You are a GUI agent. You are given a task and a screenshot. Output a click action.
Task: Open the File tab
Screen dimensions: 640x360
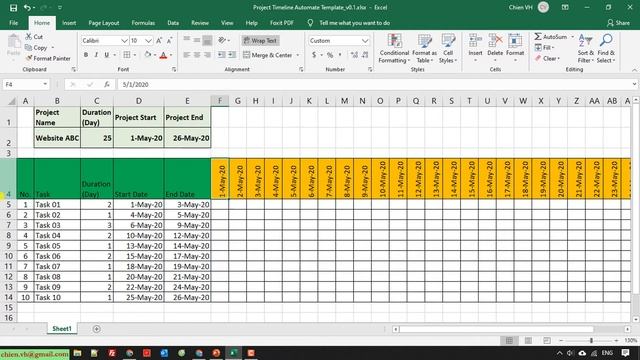pos(13,23)
